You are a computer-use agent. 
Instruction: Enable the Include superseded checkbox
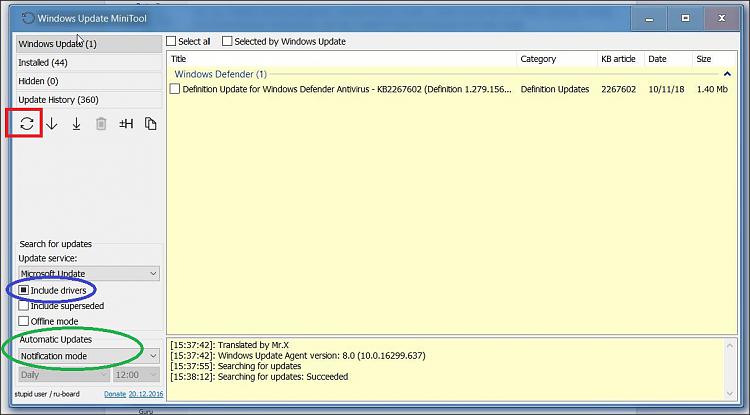point(23,306)
